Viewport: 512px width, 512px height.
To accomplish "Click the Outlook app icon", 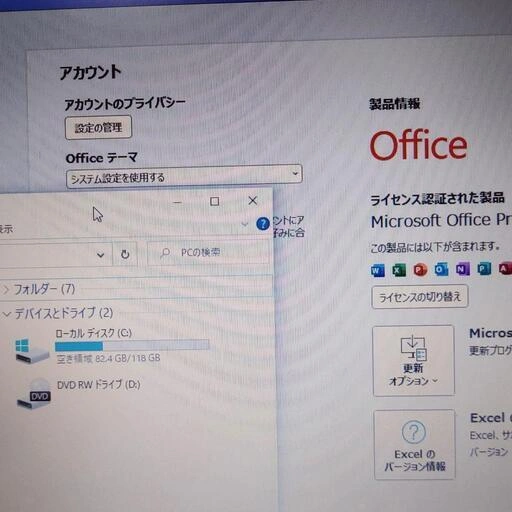I will pos(441,269).
